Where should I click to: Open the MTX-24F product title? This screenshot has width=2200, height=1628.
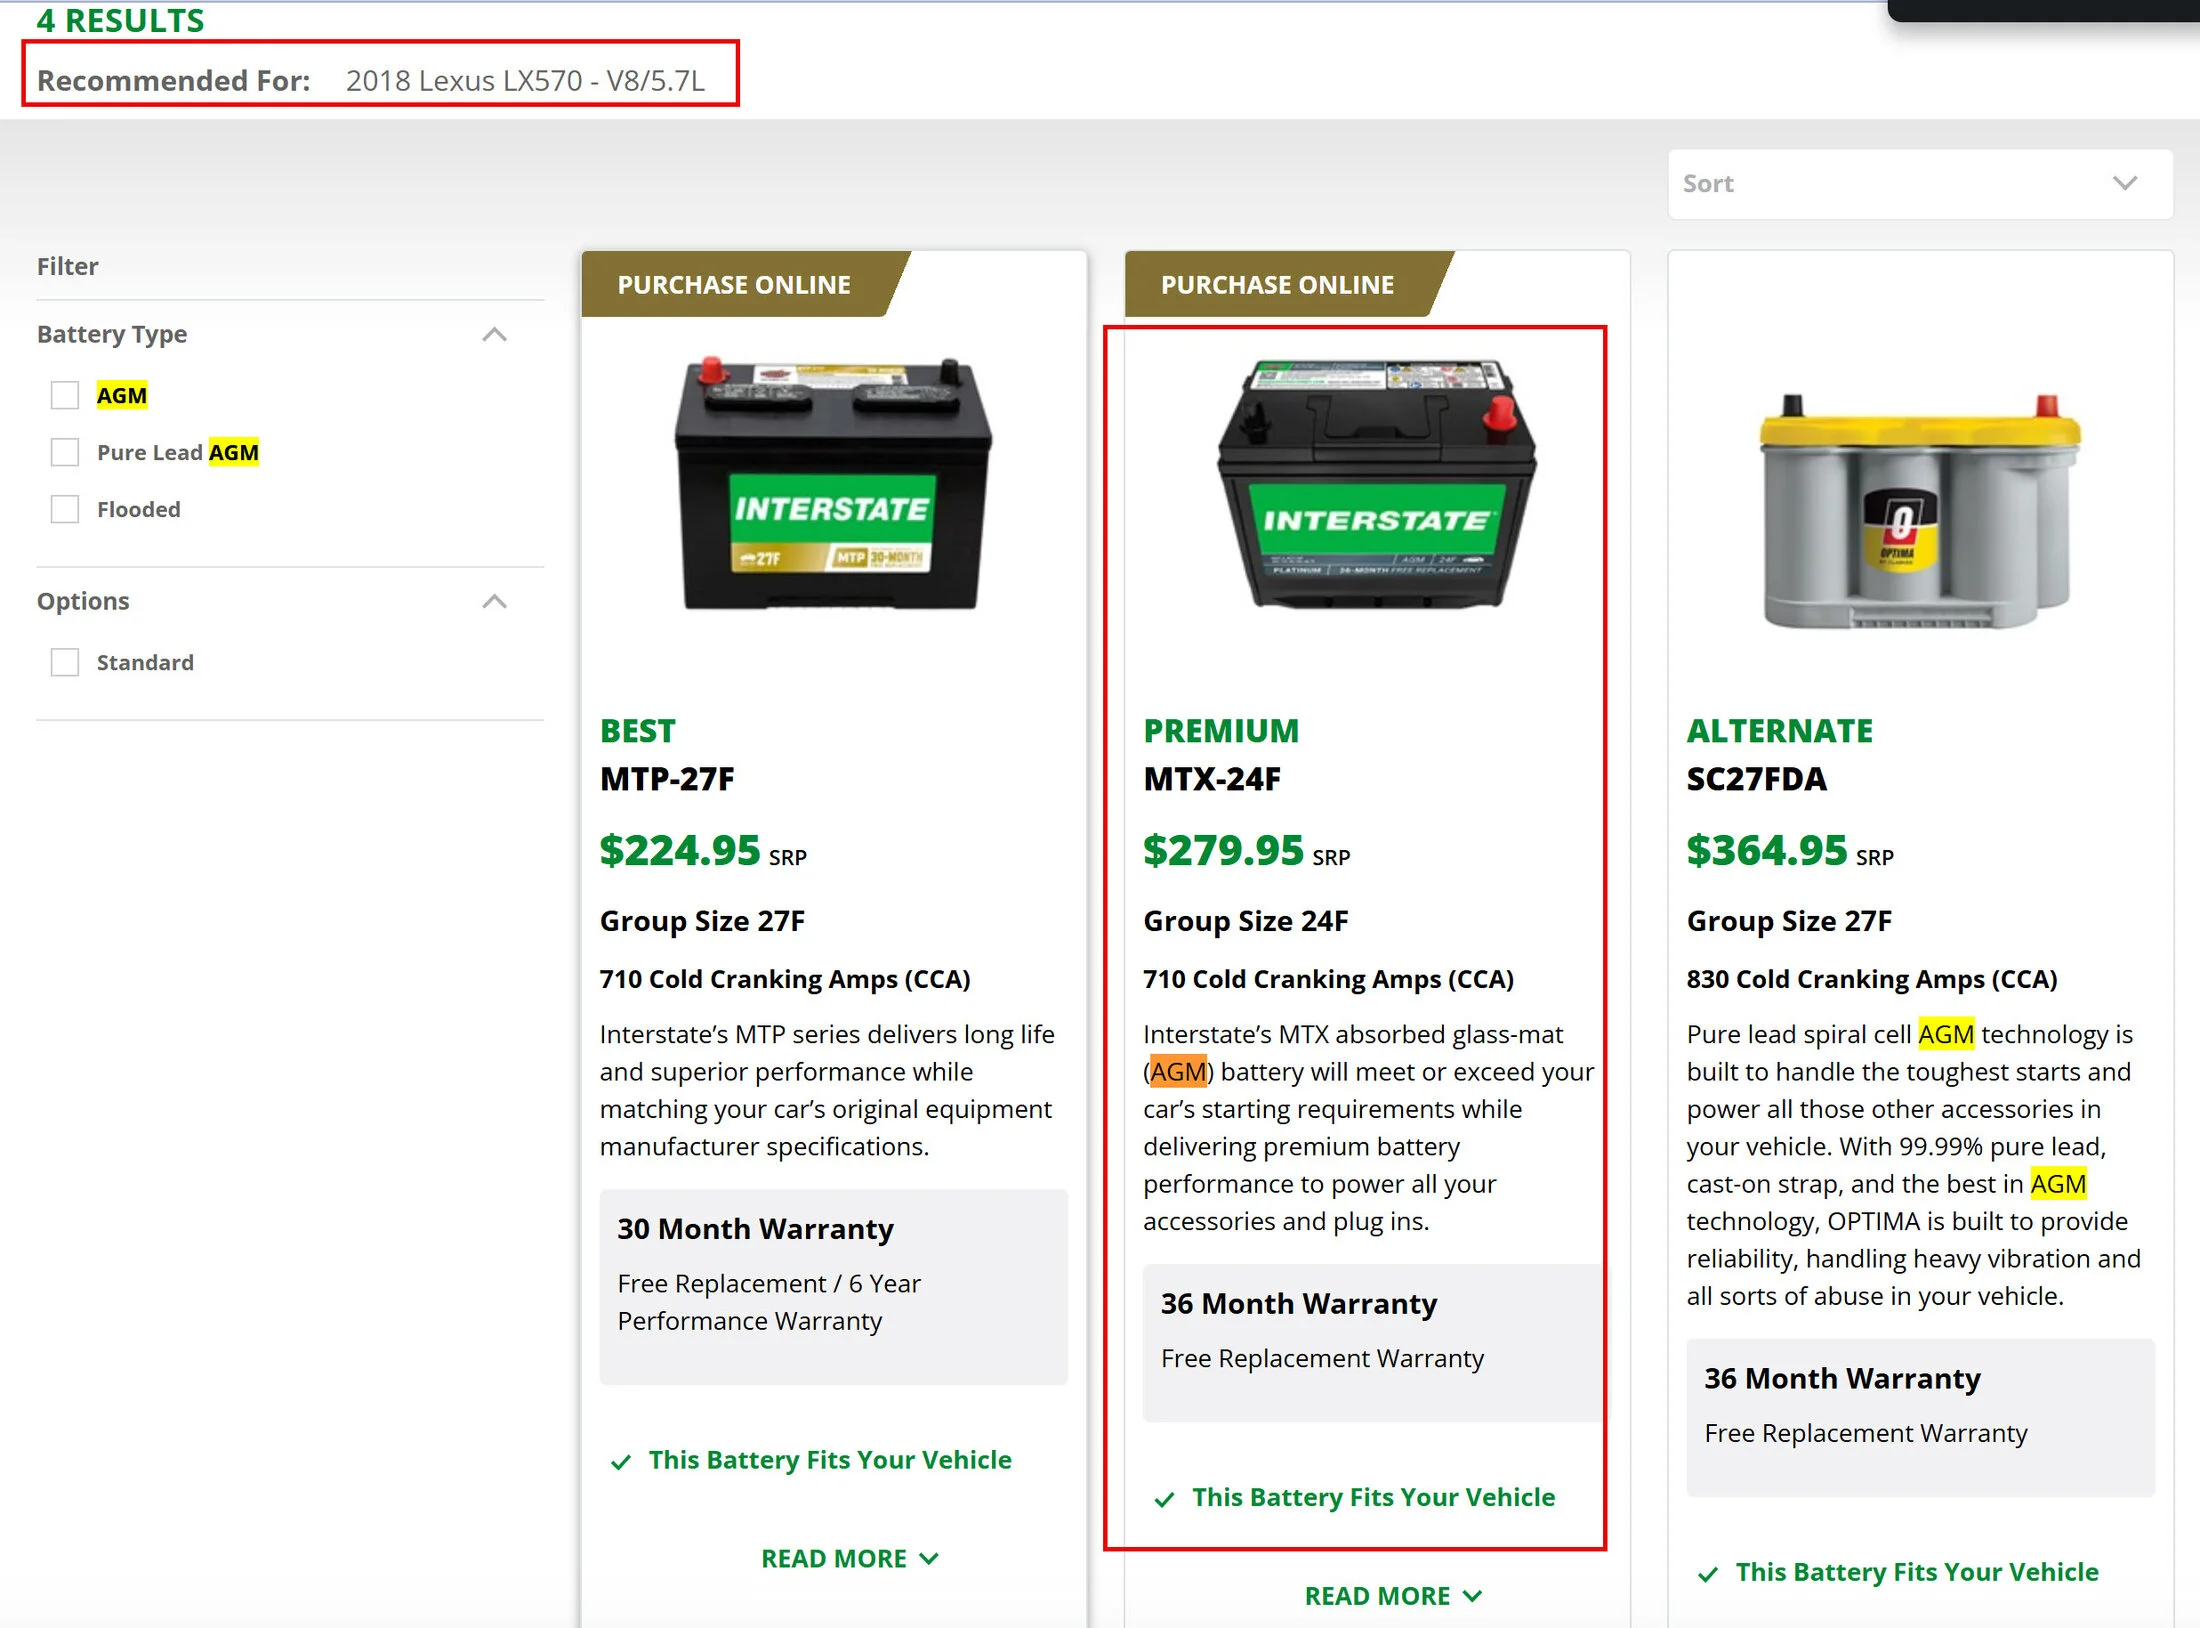1211,778
